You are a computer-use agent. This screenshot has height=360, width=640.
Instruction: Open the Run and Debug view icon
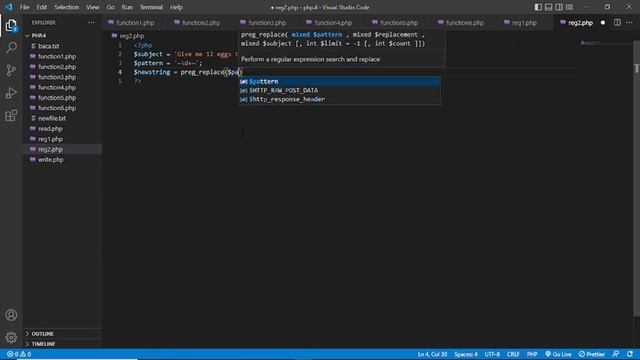pyautogui.click(x=11, y=93)
